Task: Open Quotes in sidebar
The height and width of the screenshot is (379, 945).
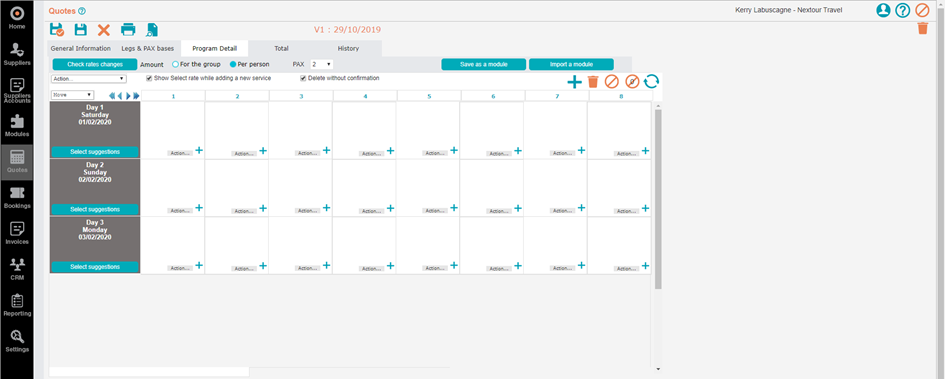Action: (17, 161)
